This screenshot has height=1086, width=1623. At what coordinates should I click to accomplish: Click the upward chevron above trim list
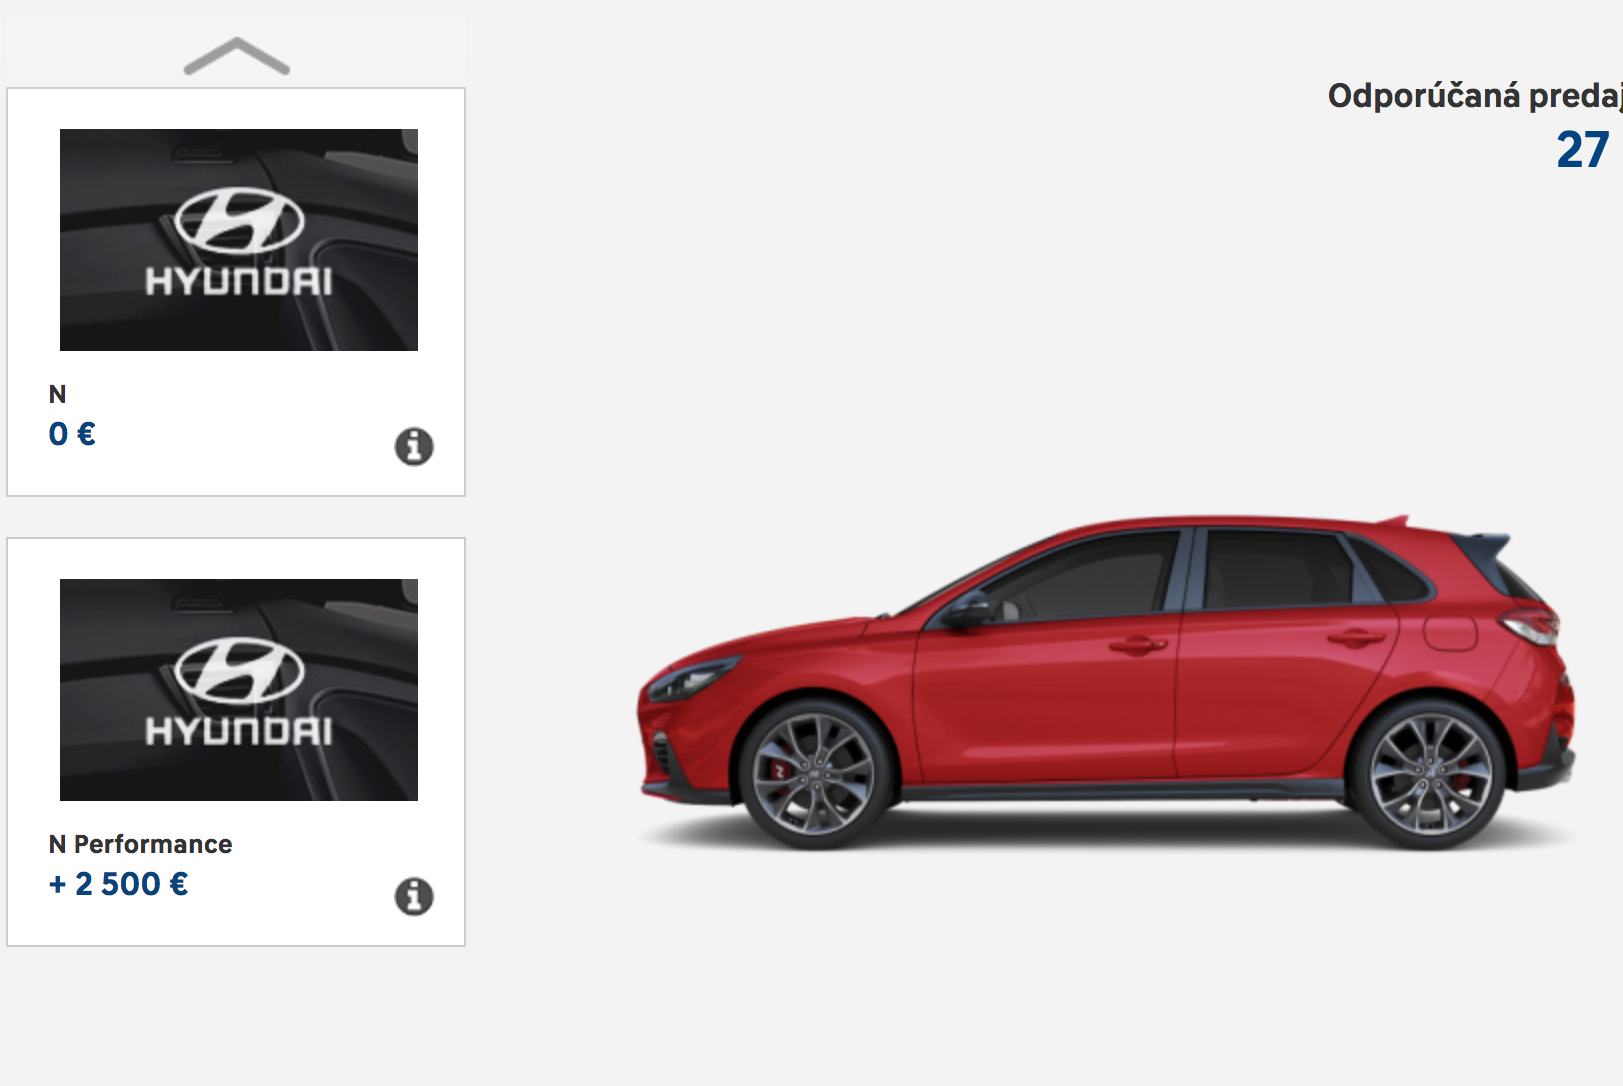click(x=237, y=56)
